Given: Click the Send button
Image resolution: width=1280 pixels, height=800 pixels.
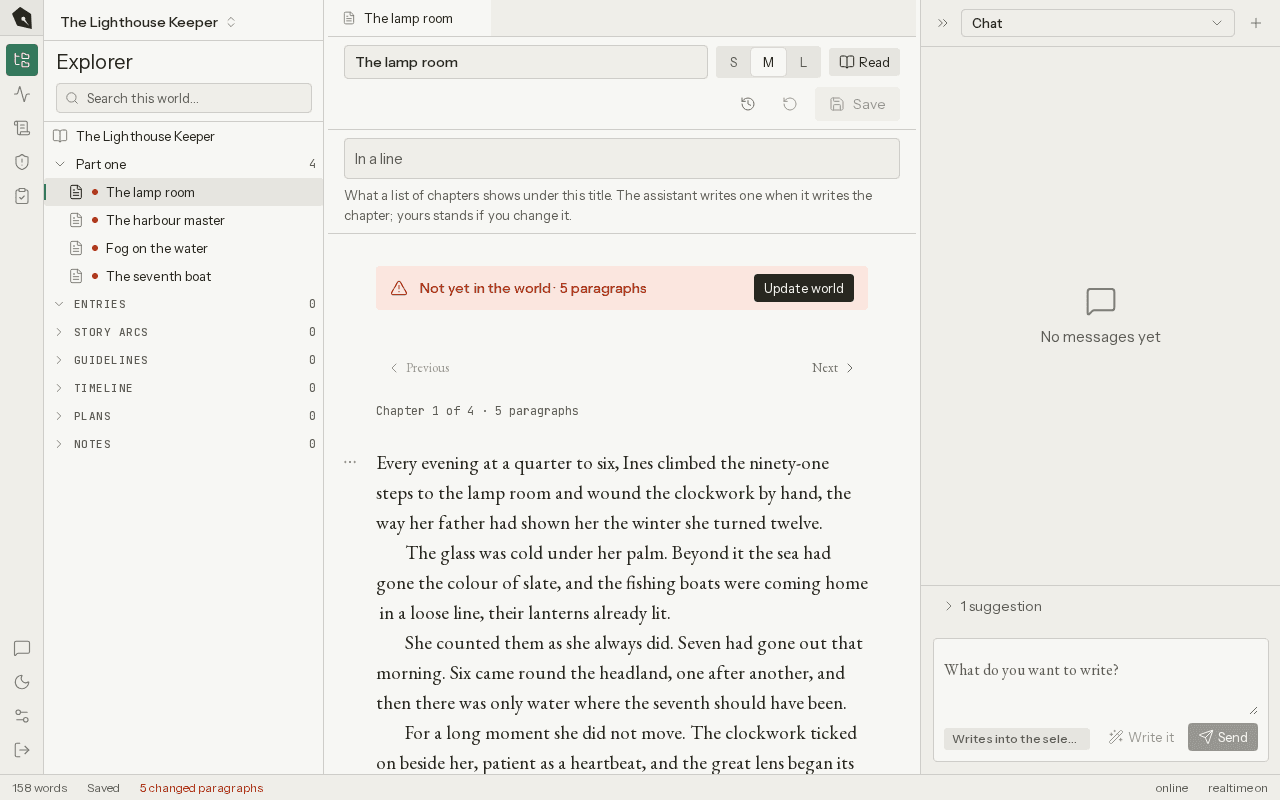Looking at the screenshot, I should (1223, 737).
